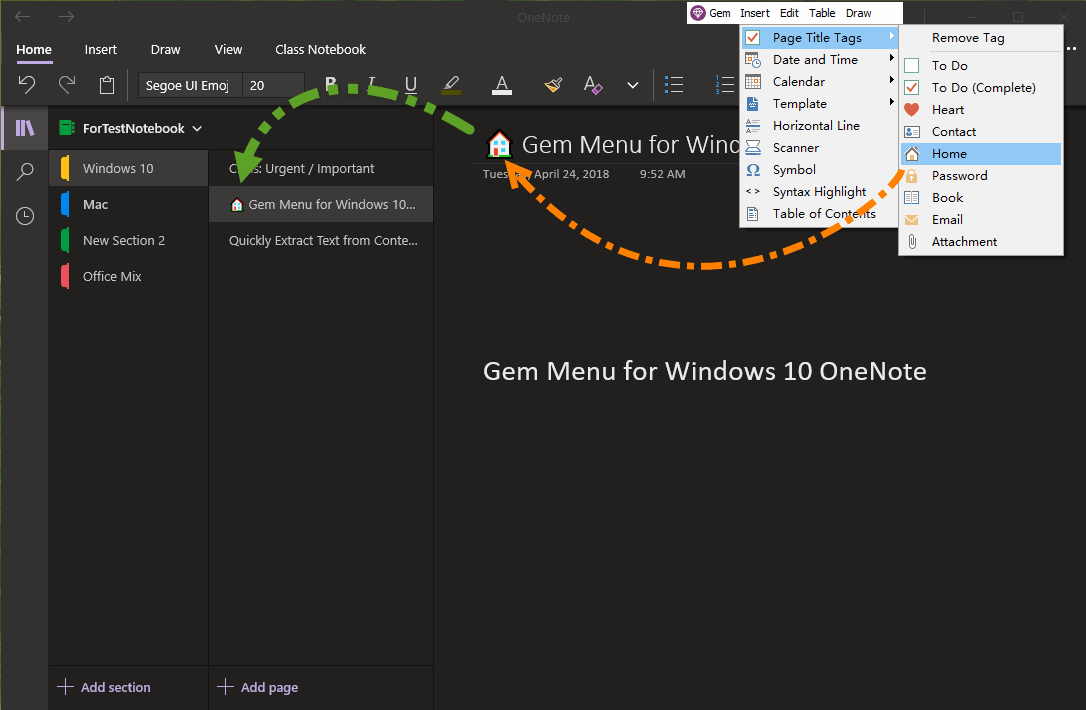
Task: Apply a bulleted list
Action: (x=674, y=85)
